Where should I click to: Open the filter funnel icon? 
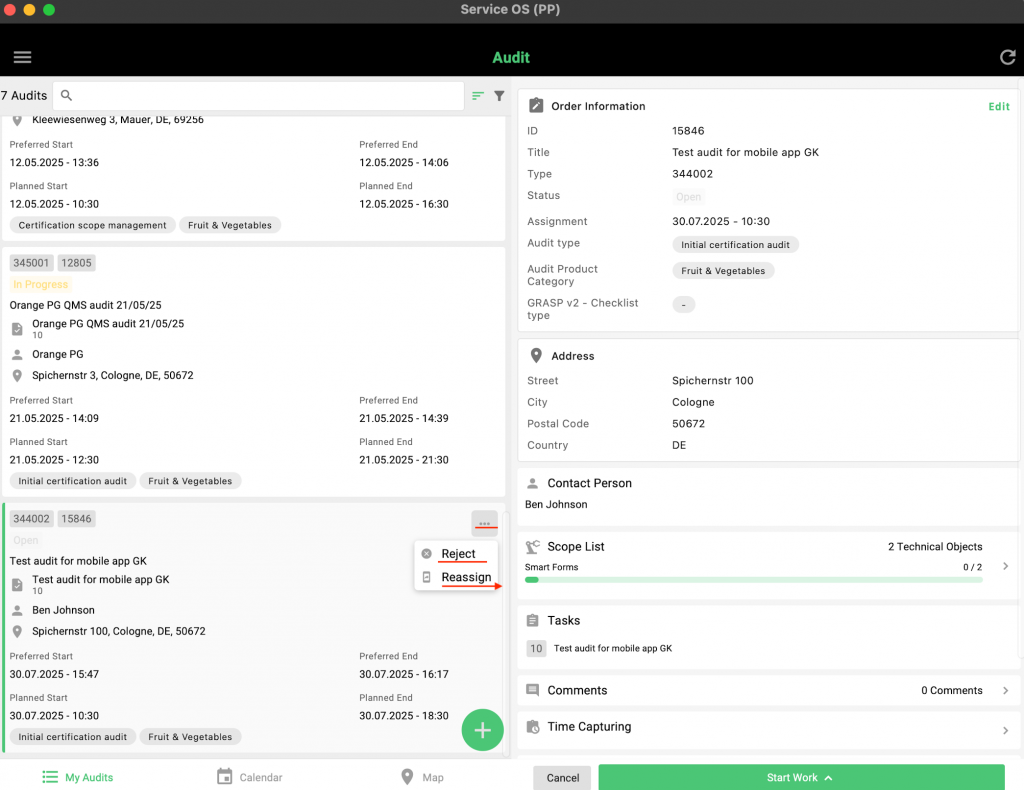click(499, 96)
